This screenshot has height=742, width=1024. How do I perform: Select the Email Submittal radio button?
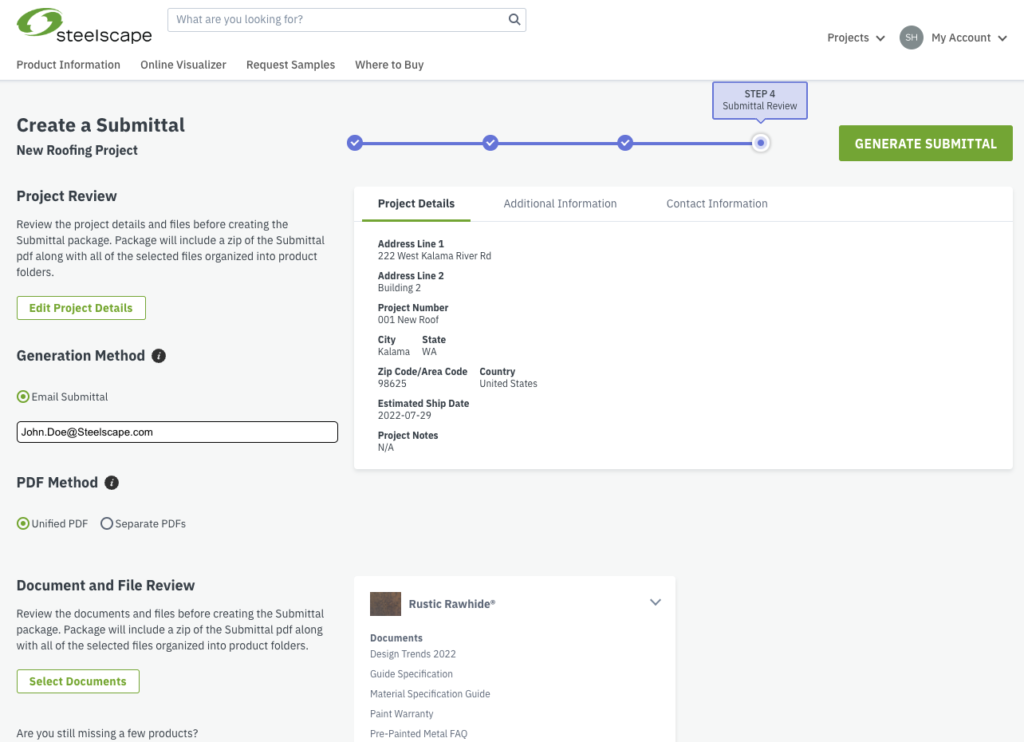click(x=23, y=396)
